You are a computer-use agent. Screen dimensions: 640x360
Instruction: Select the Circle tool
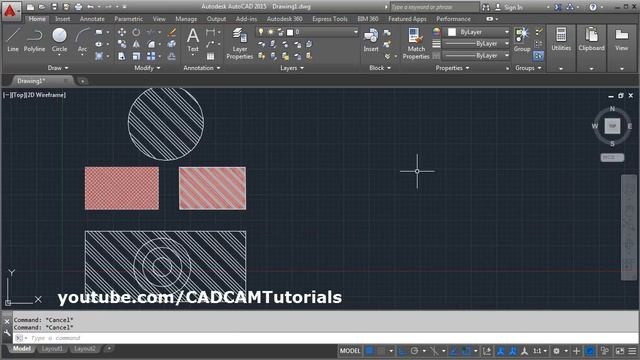[x=59, y=40]
